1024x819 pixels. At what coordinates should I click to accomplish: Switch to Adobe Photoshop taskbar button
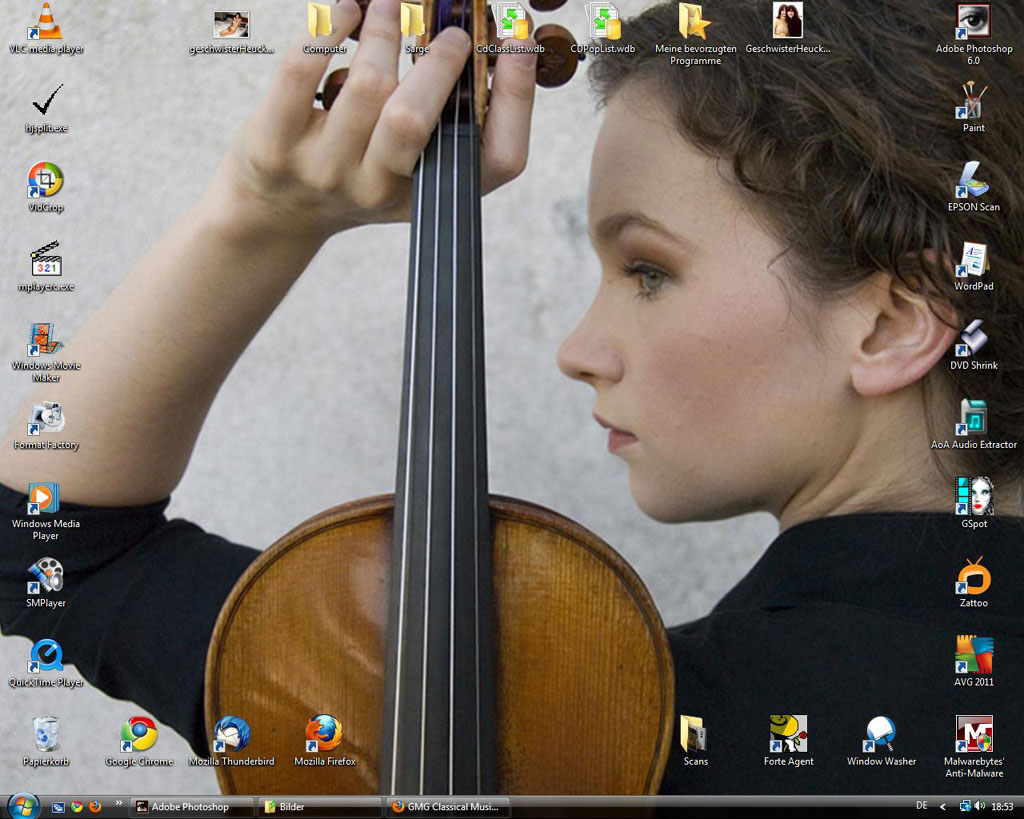192,807
